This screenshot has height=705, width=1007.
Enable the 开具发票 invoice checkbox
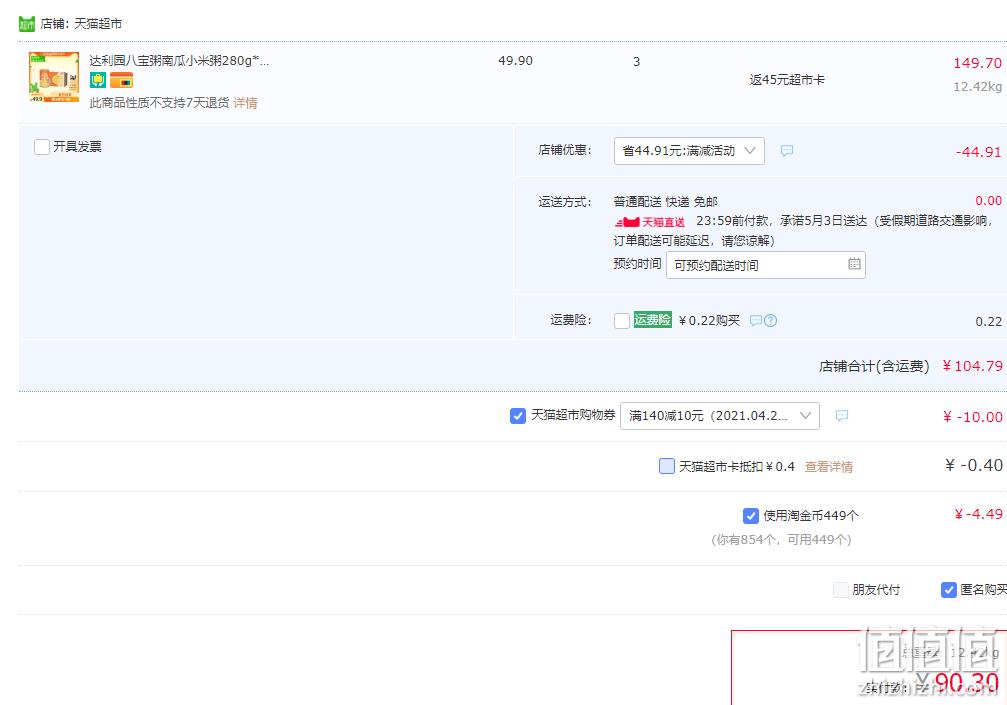[42, 146]
